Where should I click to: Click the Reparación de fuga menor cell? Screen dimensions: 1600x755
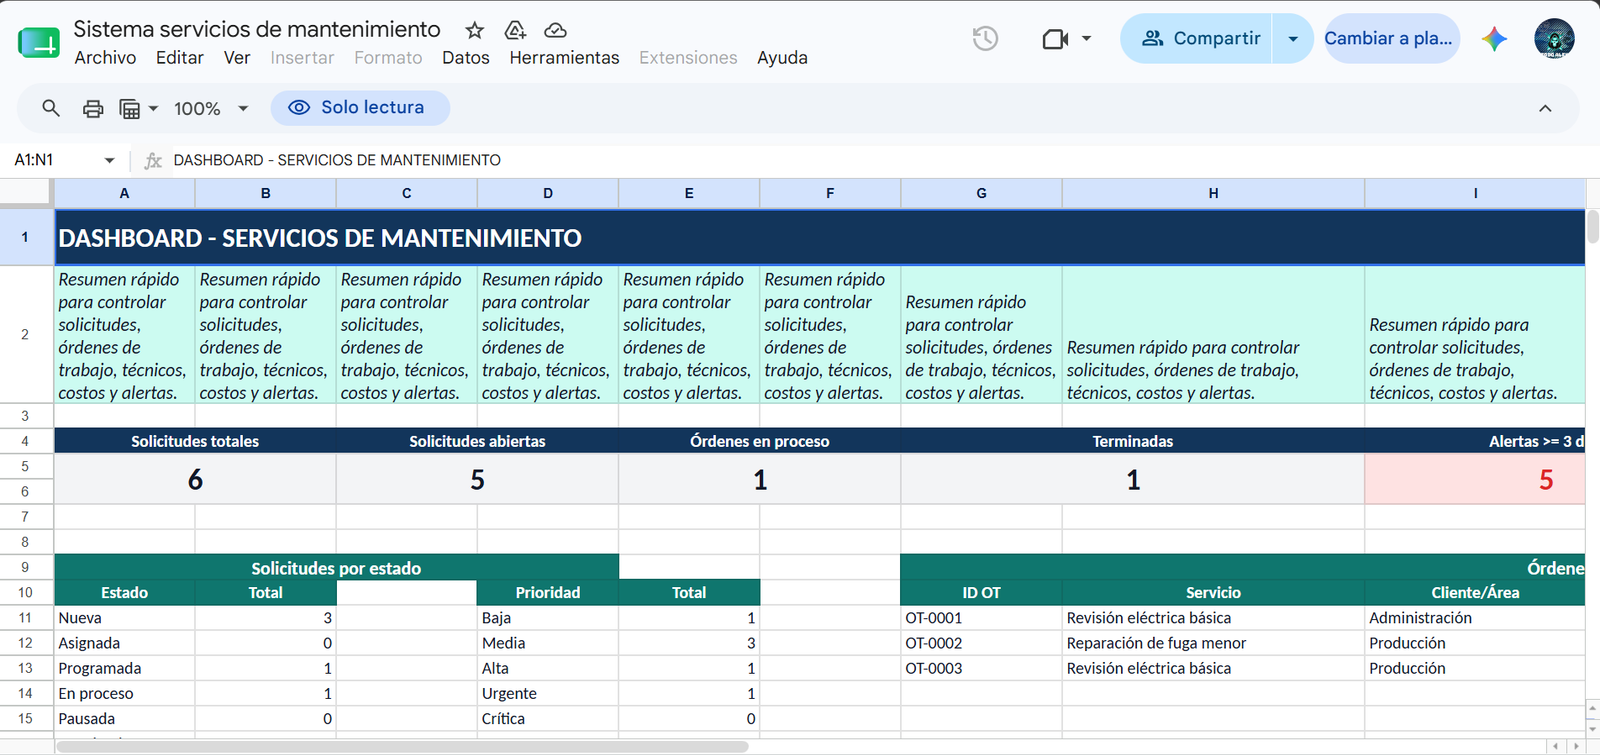click(1213, 643)
